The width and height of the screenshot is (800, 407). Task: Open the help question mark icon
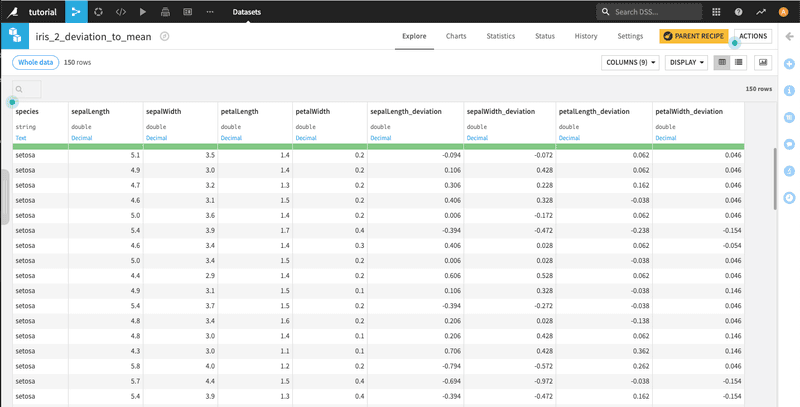pos(738,12)
